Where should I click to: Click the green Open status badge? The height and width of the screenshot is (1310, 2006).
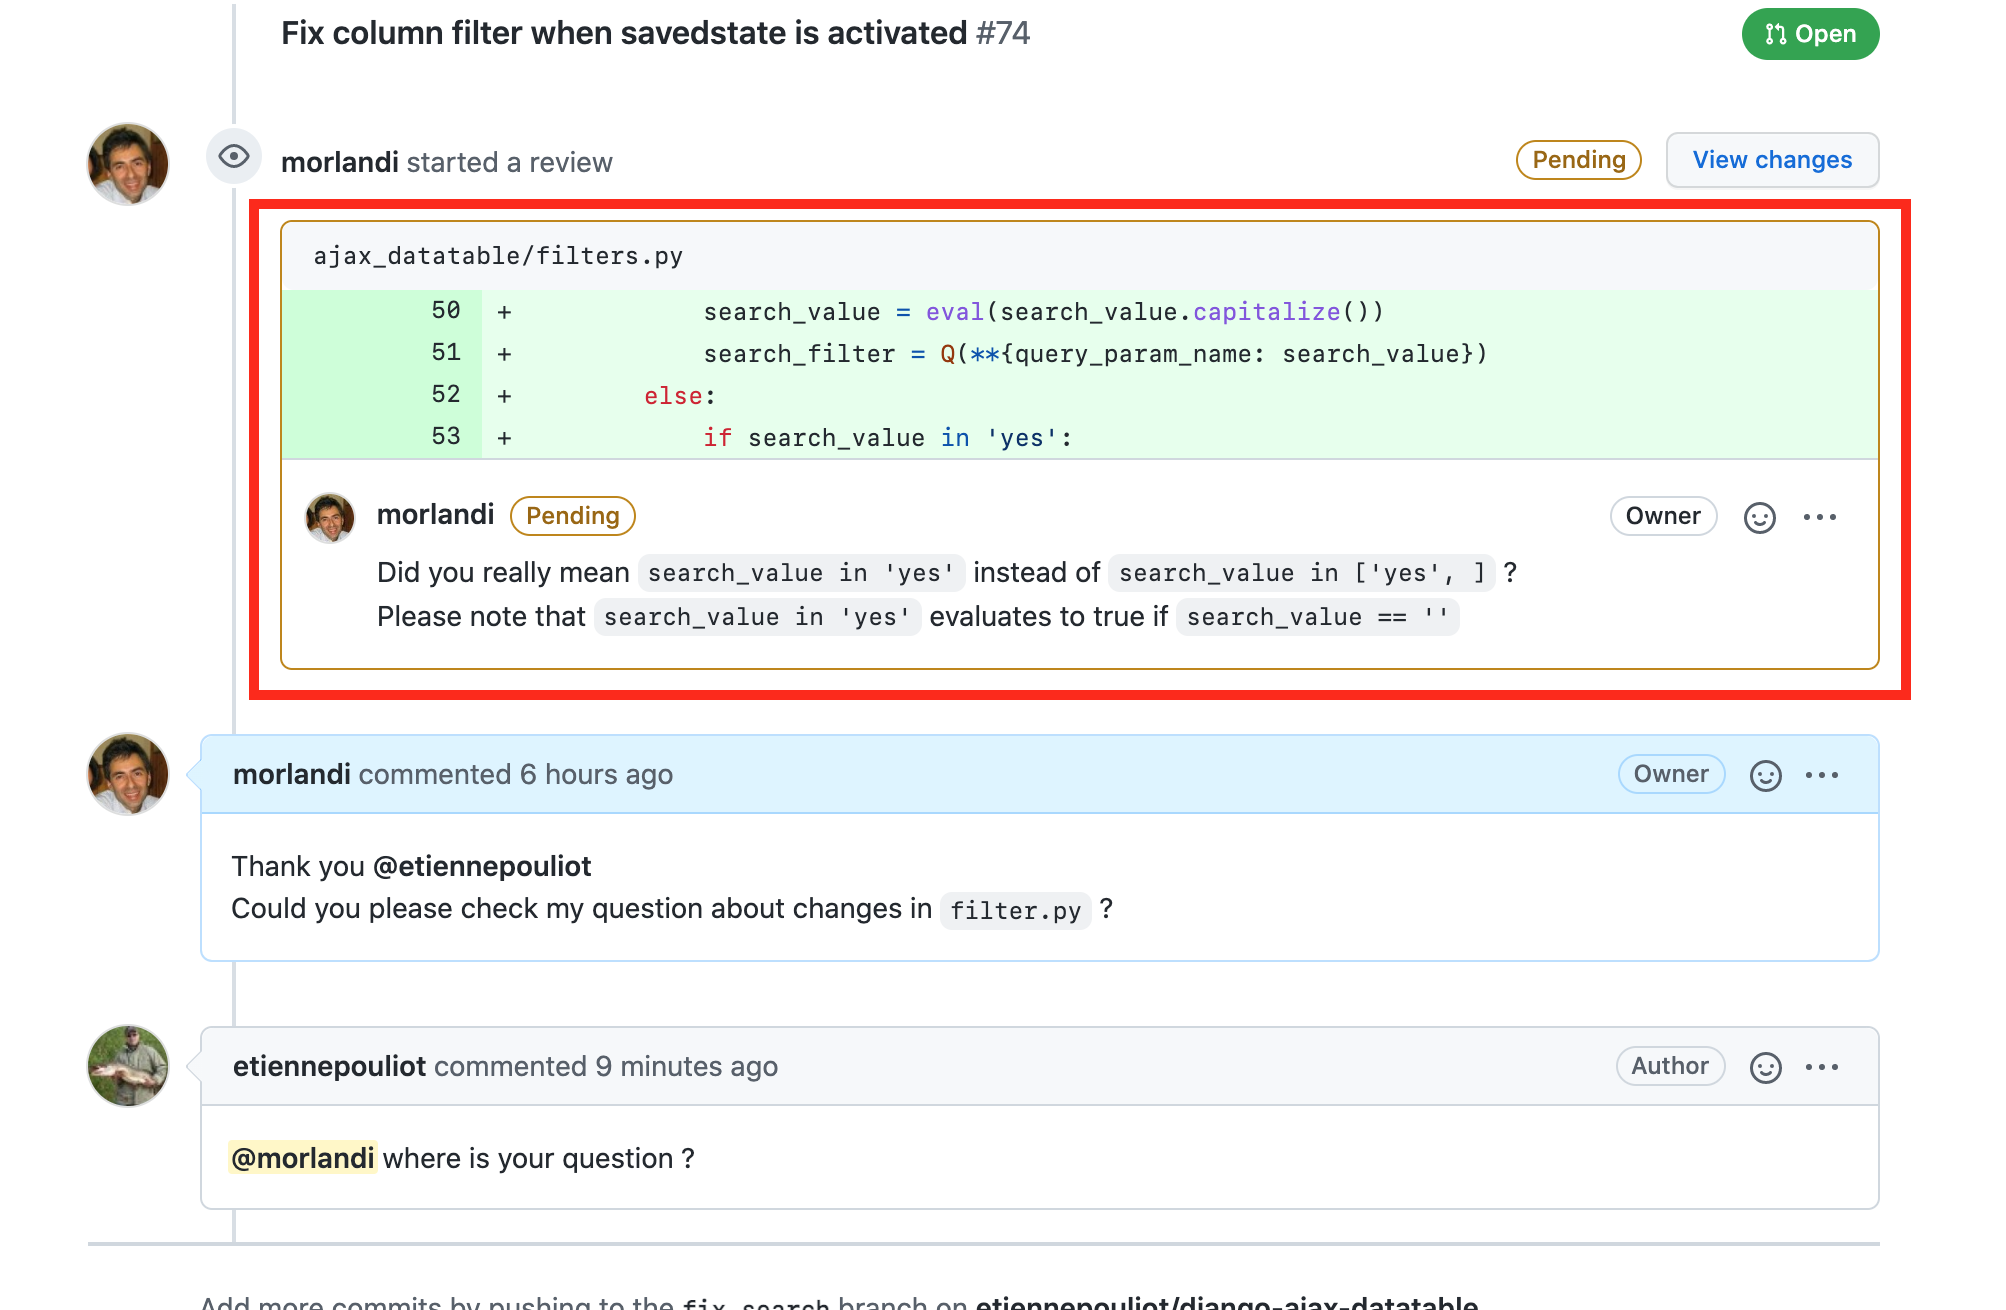1809,34
